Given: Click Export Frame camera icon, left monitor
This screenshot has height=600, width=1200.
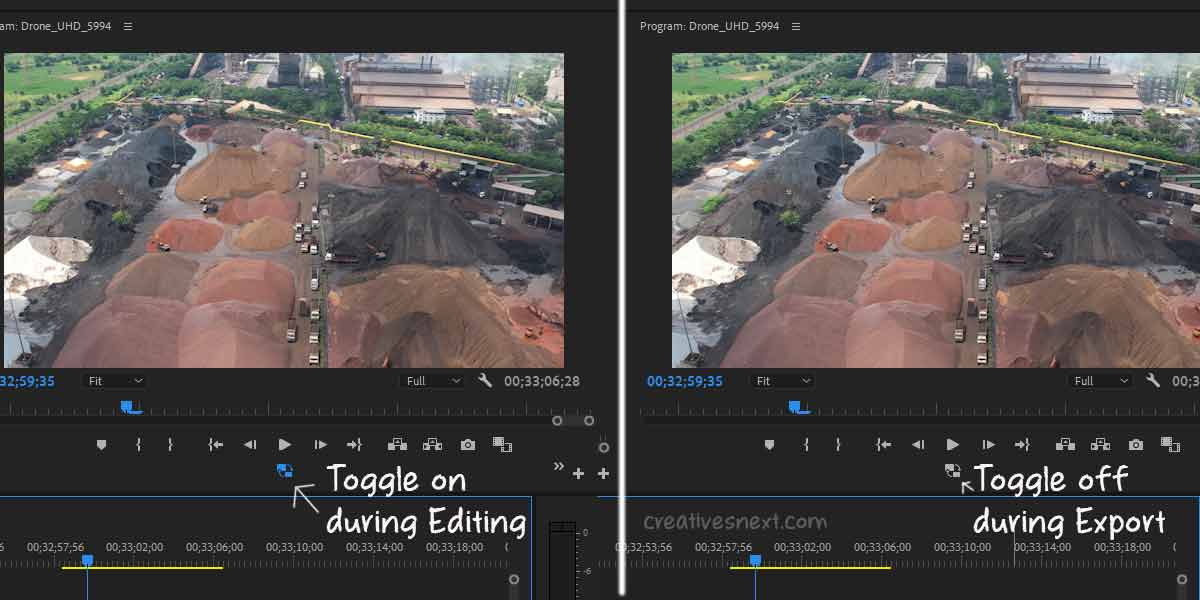Looking at the screenshot, I should tap(468, 445).
